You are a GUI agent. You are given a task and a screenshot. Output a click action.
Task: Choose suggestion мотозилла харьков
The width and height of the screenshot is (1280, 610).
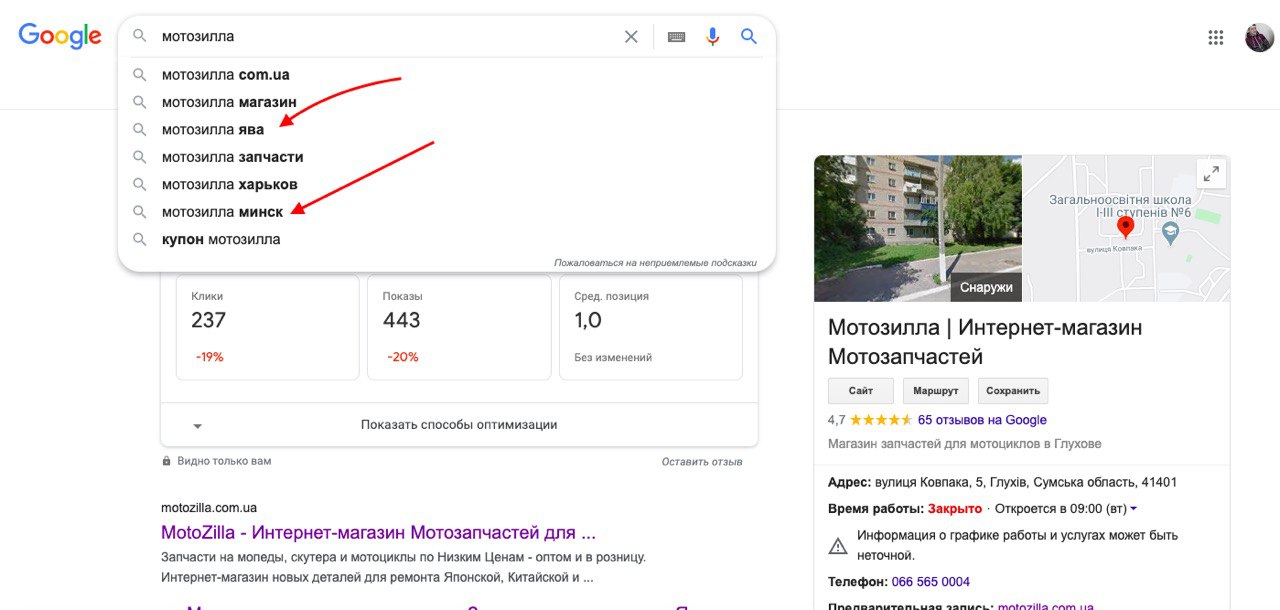tap(446, 184)
